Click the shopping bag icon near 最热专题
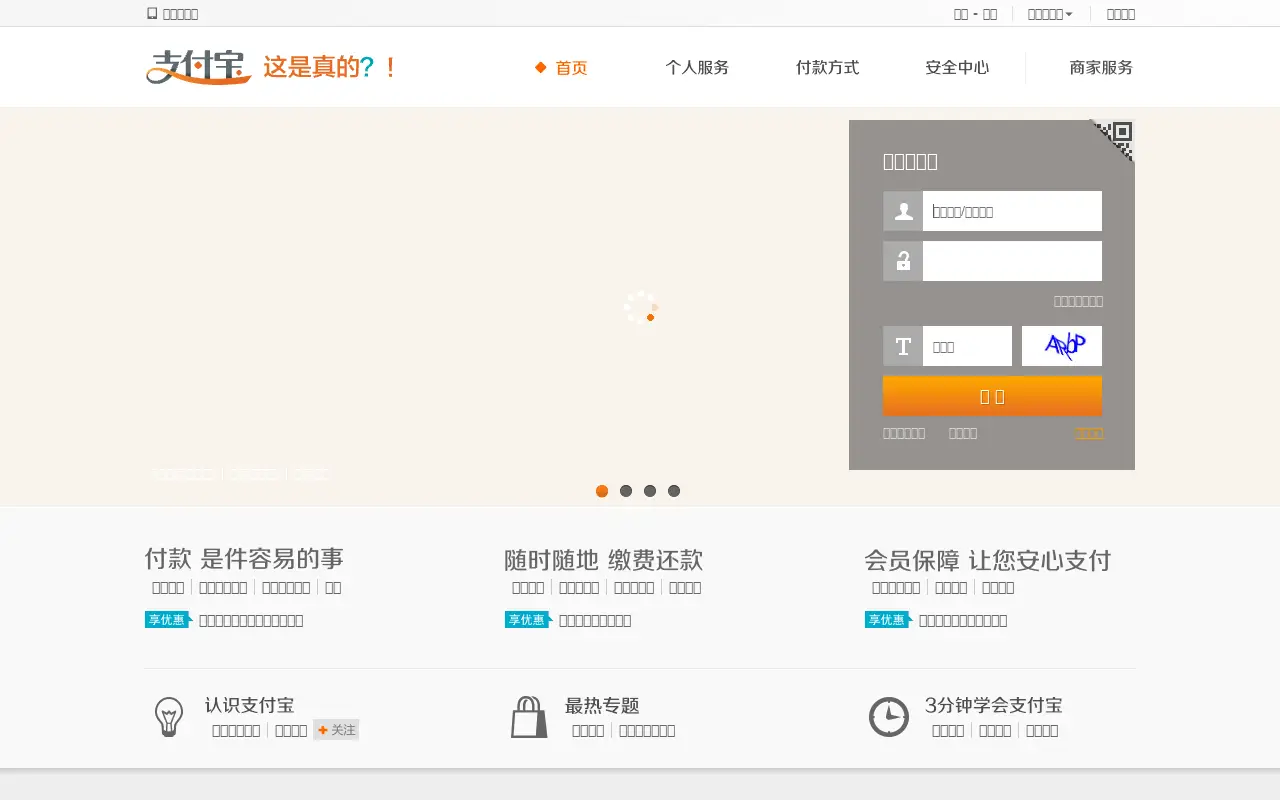Viewport: 1280px width, 800px height. tap(529, 717)
